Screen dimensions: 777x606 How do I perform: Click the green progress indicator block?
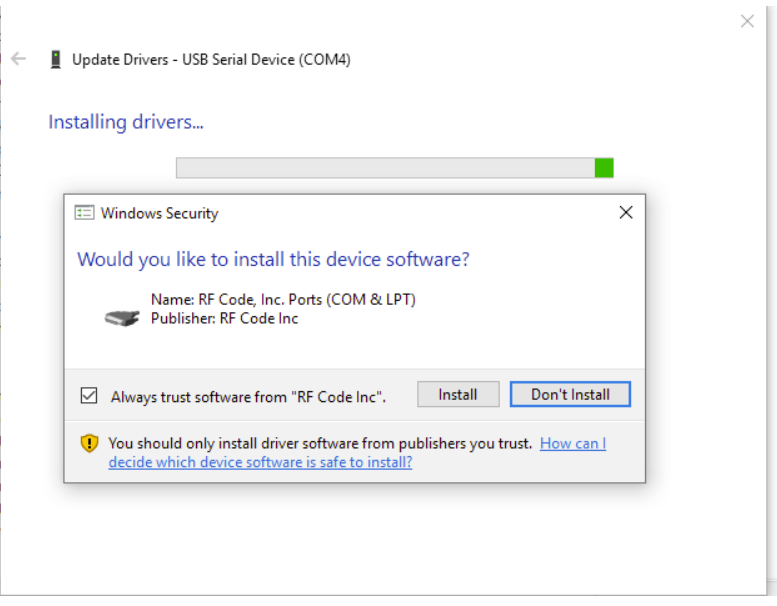(604, 168)
